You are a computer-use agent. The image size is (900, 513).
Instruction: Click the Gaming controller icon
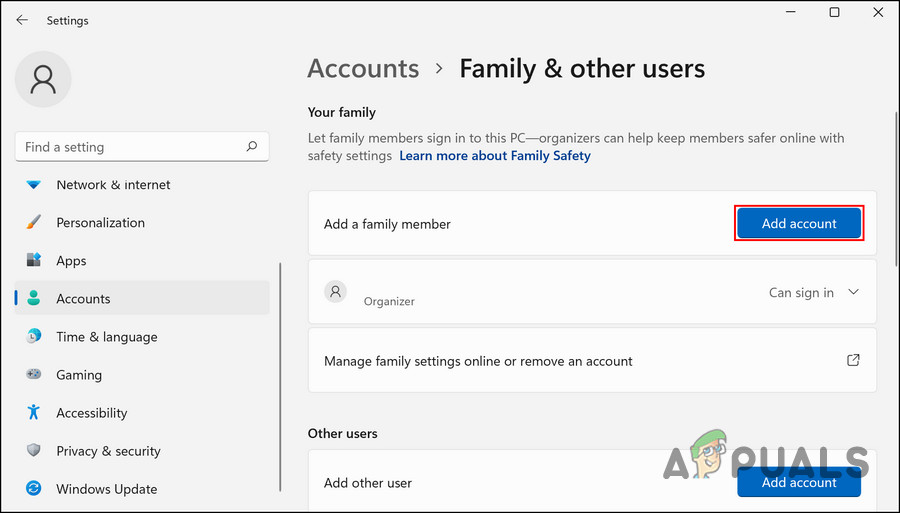click(x=34, y=375)
